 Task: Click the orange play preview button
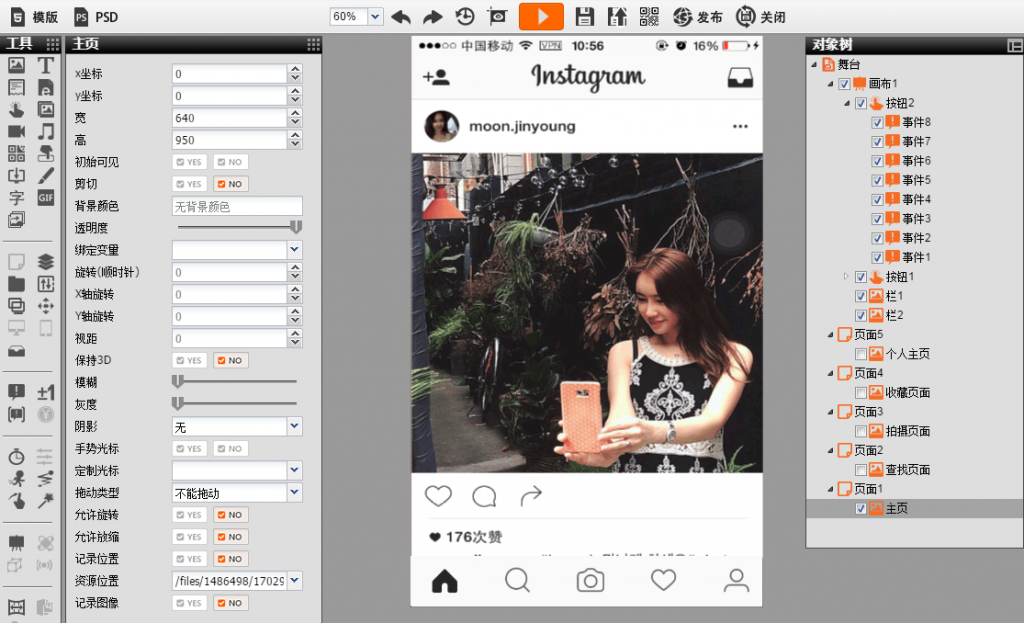click(x=541, y=16)
